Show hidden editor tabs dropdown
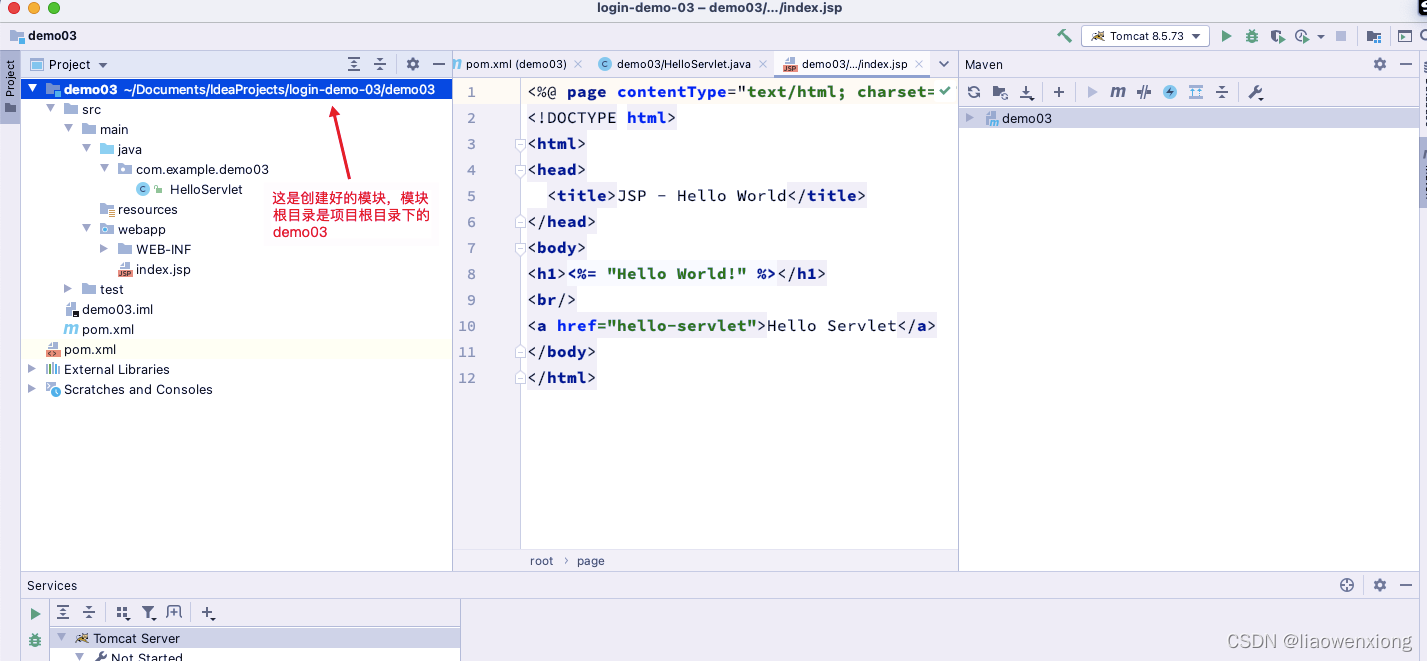 (x=944, y=64)
